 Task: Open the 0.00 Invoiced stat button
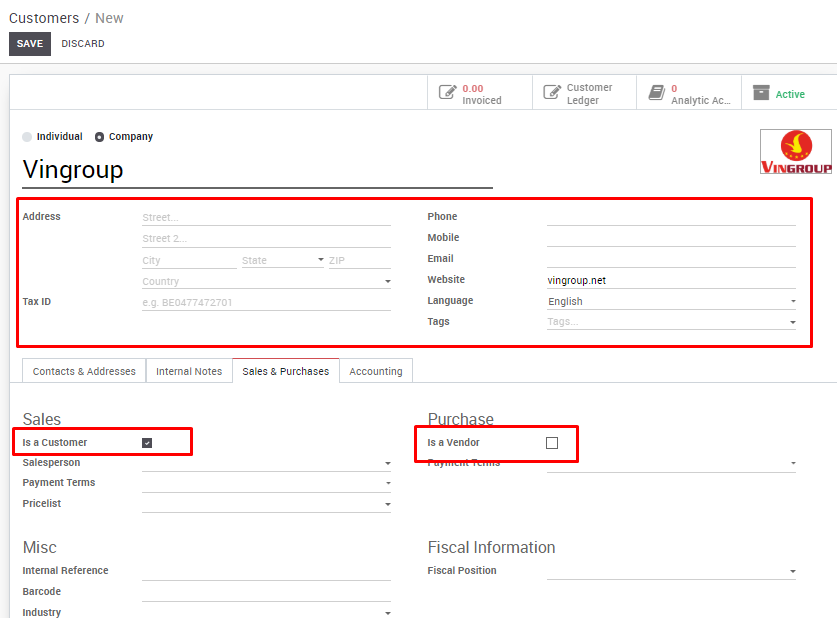click(480, 93)
